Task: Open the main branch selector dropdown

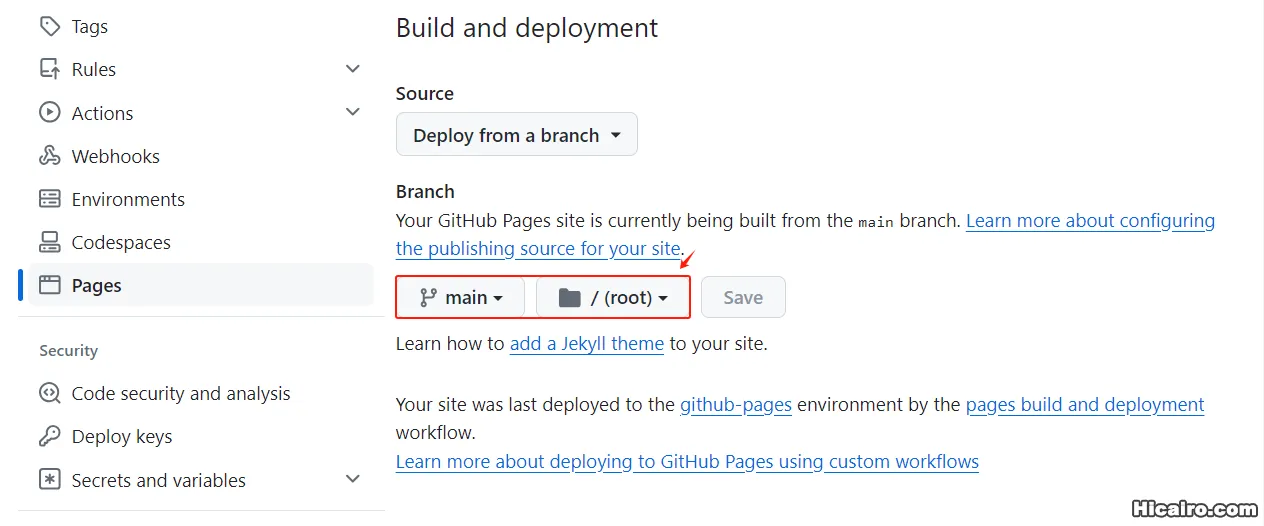Action: 461,297
